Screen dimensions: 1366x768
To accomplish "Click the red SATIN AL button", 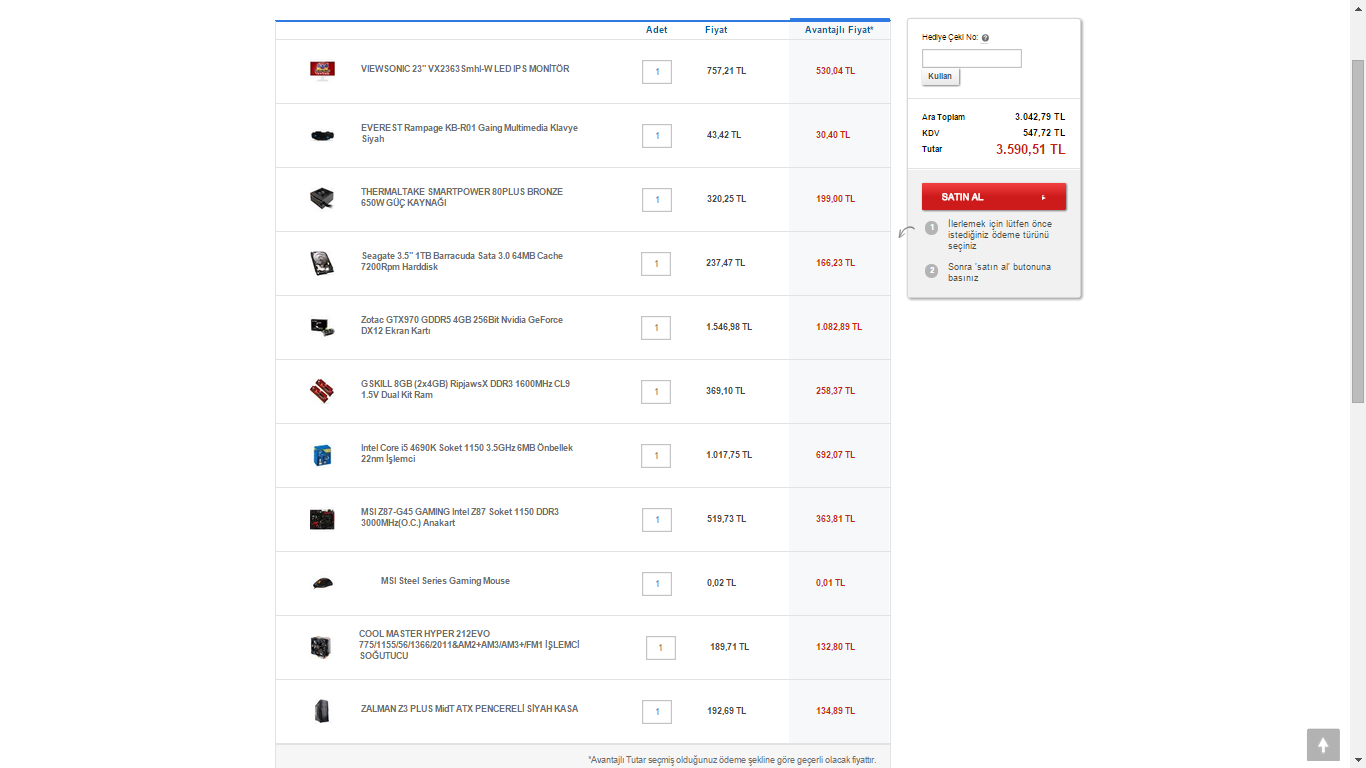I will click(994, 197).
